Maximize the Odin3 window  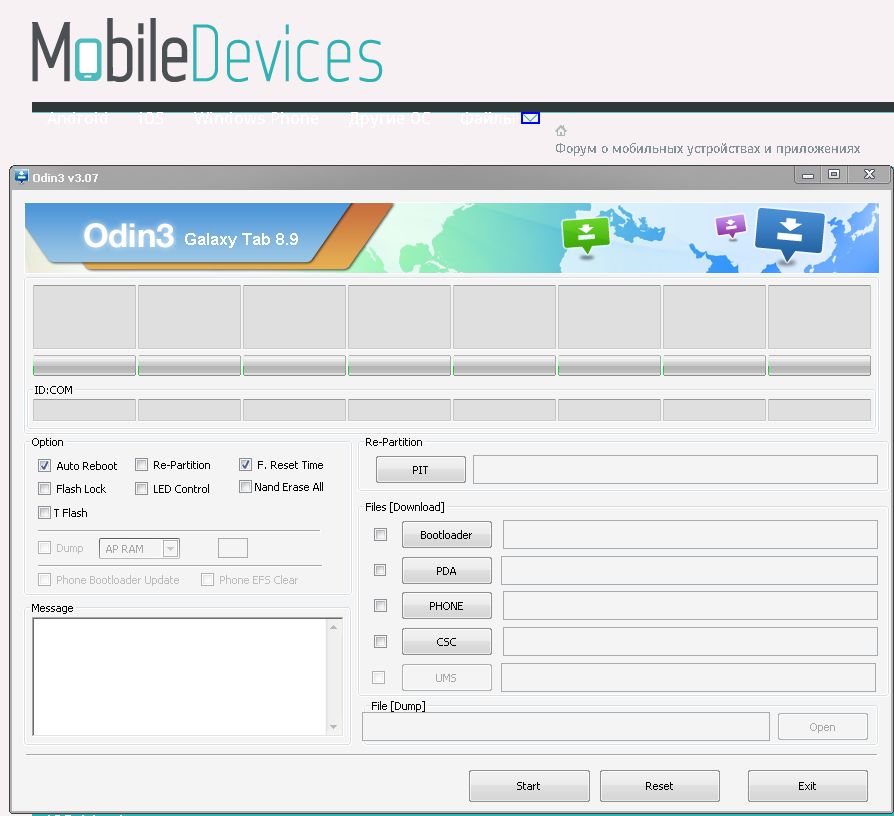point(834,174)
